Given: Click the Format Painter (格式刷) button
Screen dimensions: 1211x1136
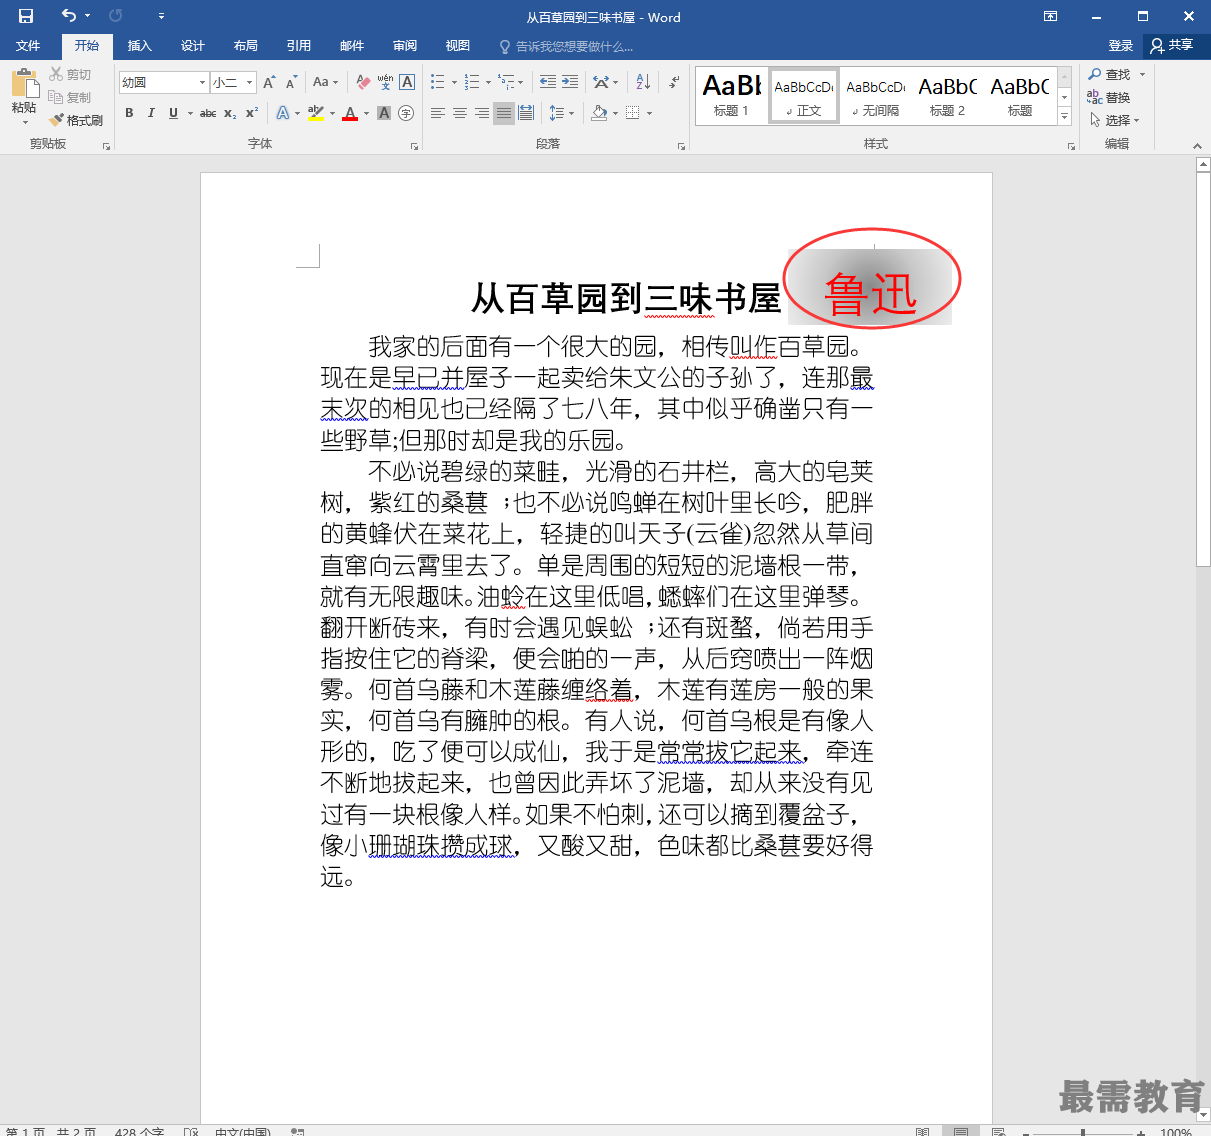Looking at the screenshot, I should 76,120.
